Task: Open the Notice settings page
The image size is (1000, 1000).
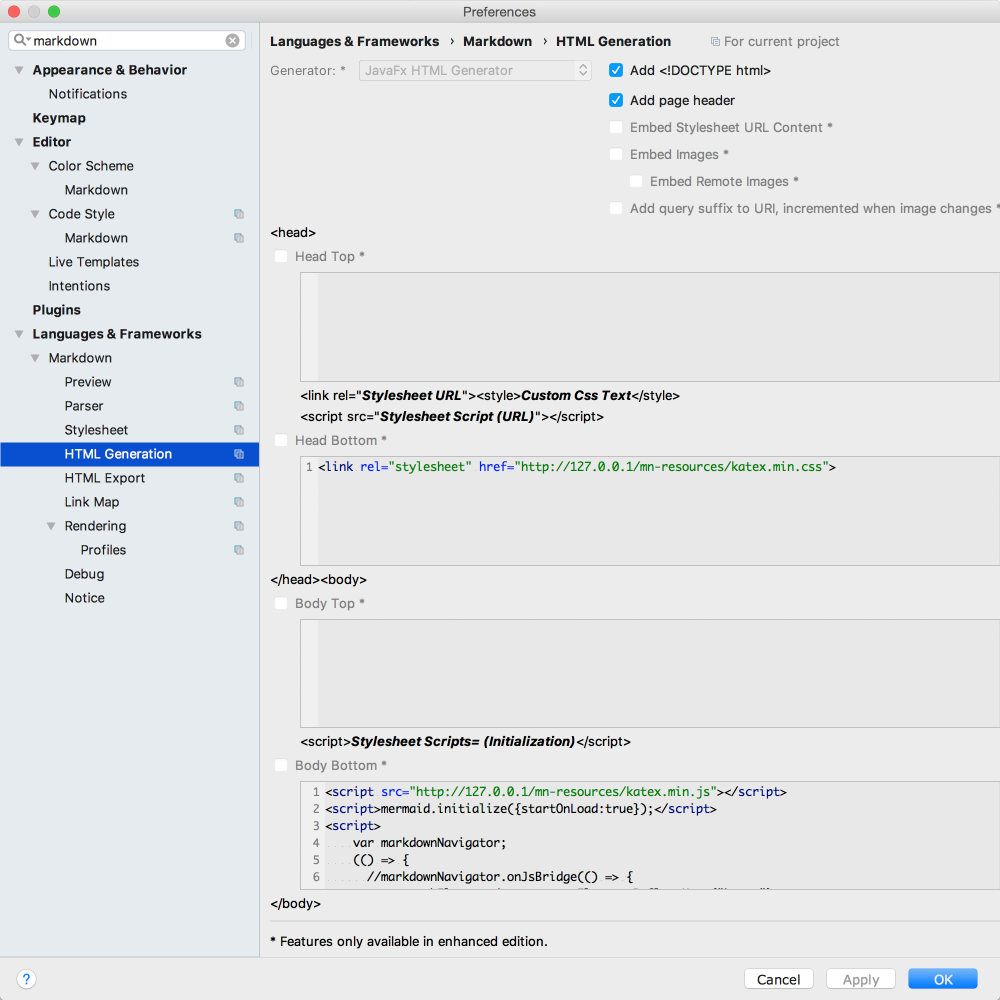Action: tap(84, 598)
